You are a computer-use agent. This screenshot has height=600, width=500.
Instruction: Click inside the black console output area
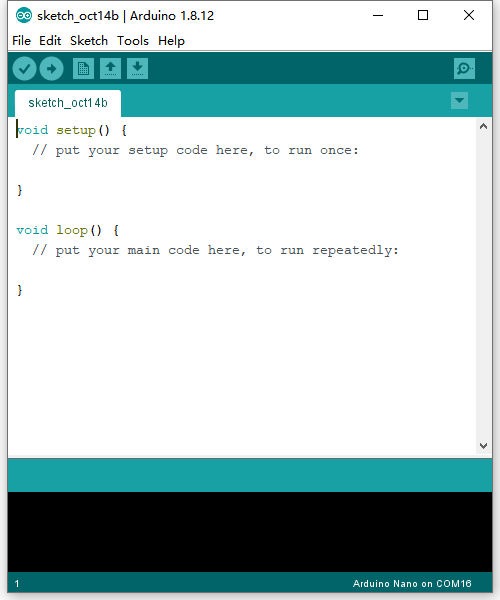(x=250, y=532)
